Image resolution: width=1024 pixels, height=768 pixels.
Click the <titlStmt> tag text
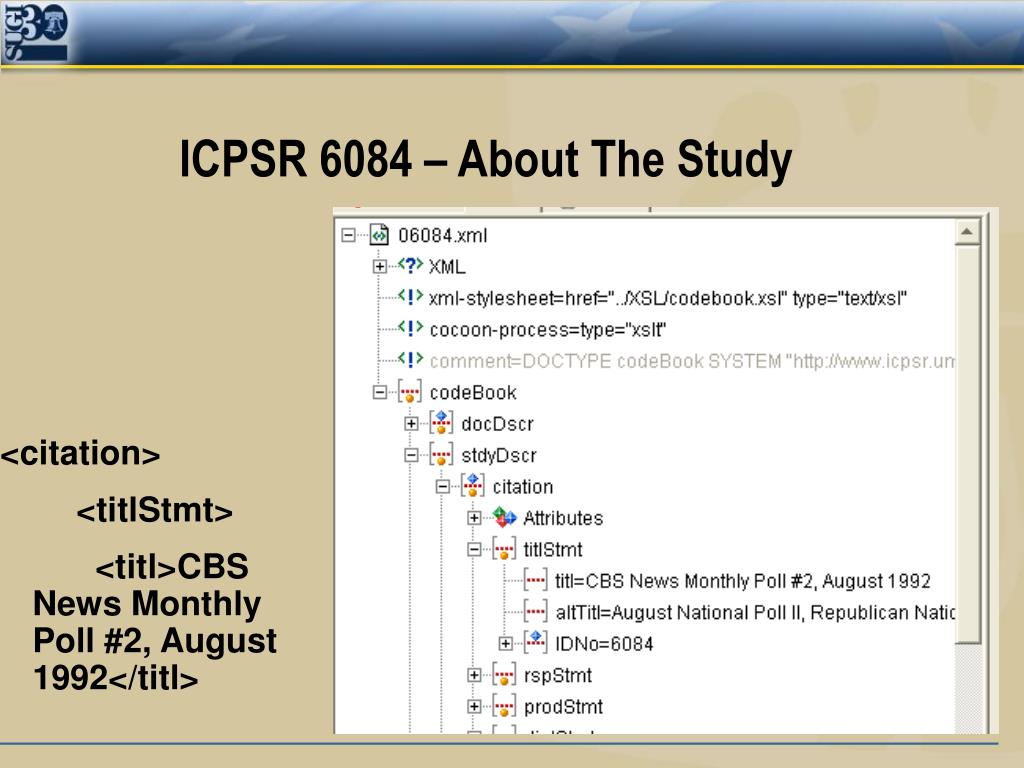click(x=155, y=510)
